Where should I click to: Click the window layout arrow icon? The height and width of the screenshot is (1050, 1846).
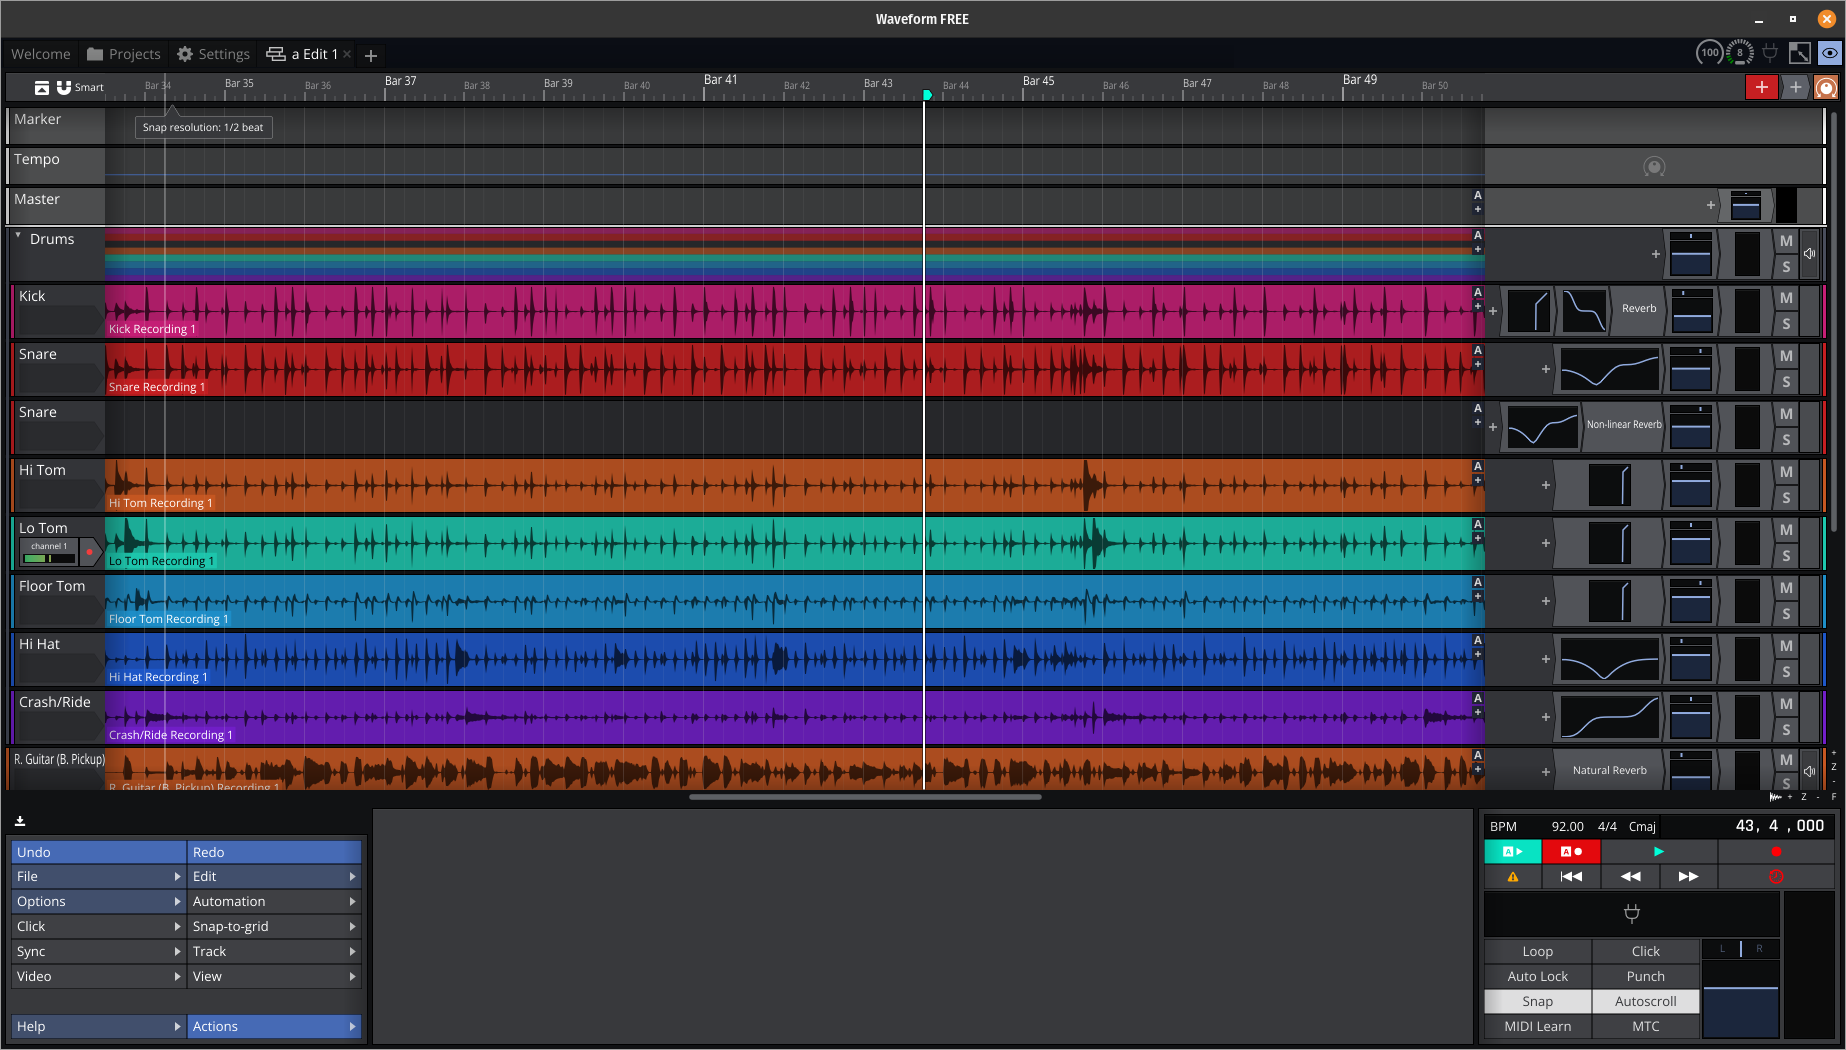pyautogui.click(x=1800, y=53)
